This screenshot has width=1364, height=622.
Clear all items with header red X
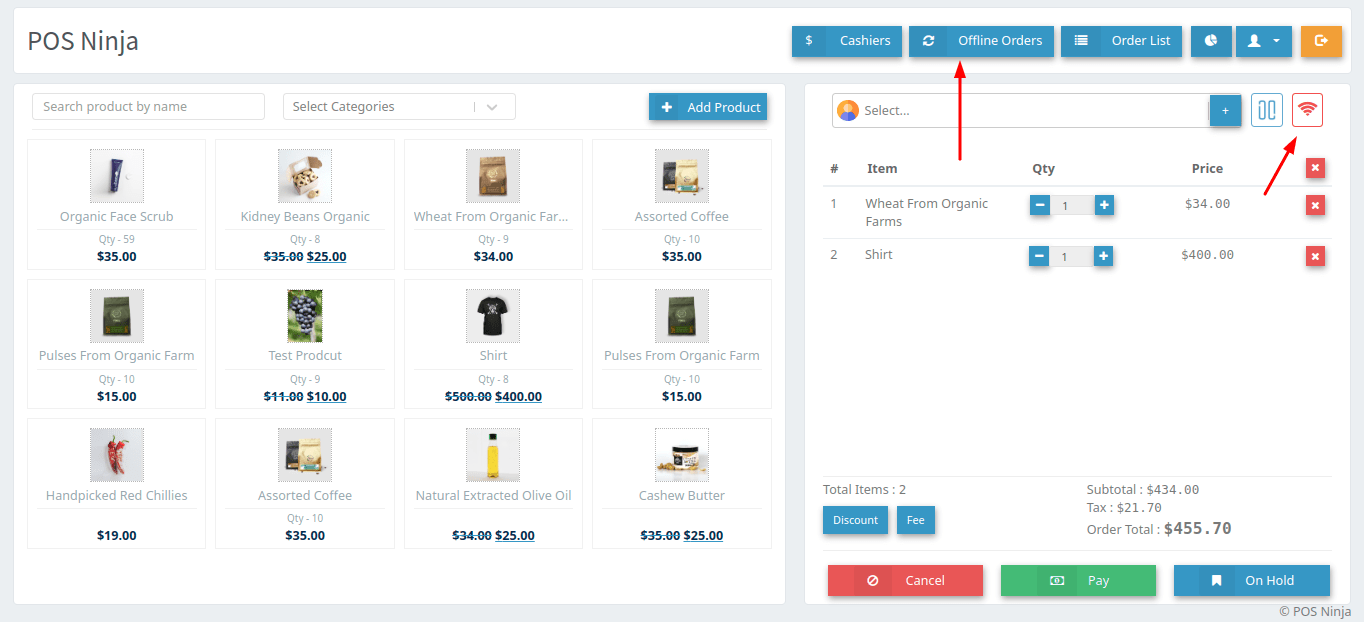click(1315, 169)
